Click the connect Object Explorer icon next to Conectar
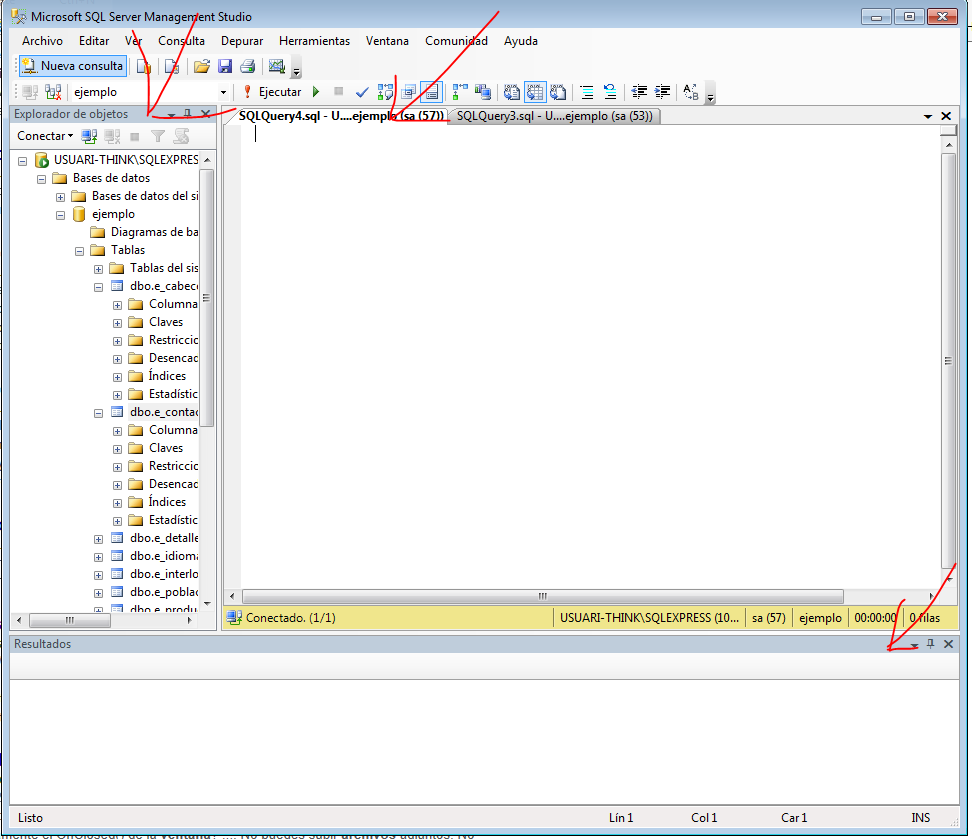Image resolution: width=972 pixels, height=839 pixels. pos(89,136)
